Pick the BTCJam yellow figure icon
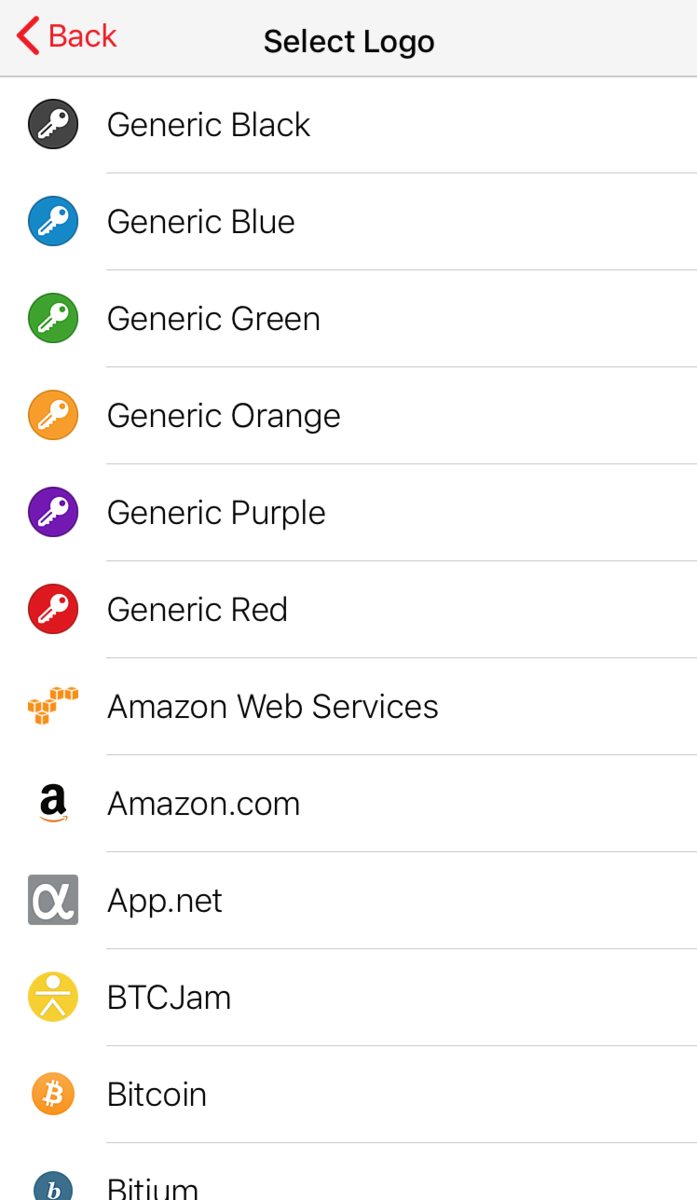This screenshot has width=697, height=1200. (53, 997)
